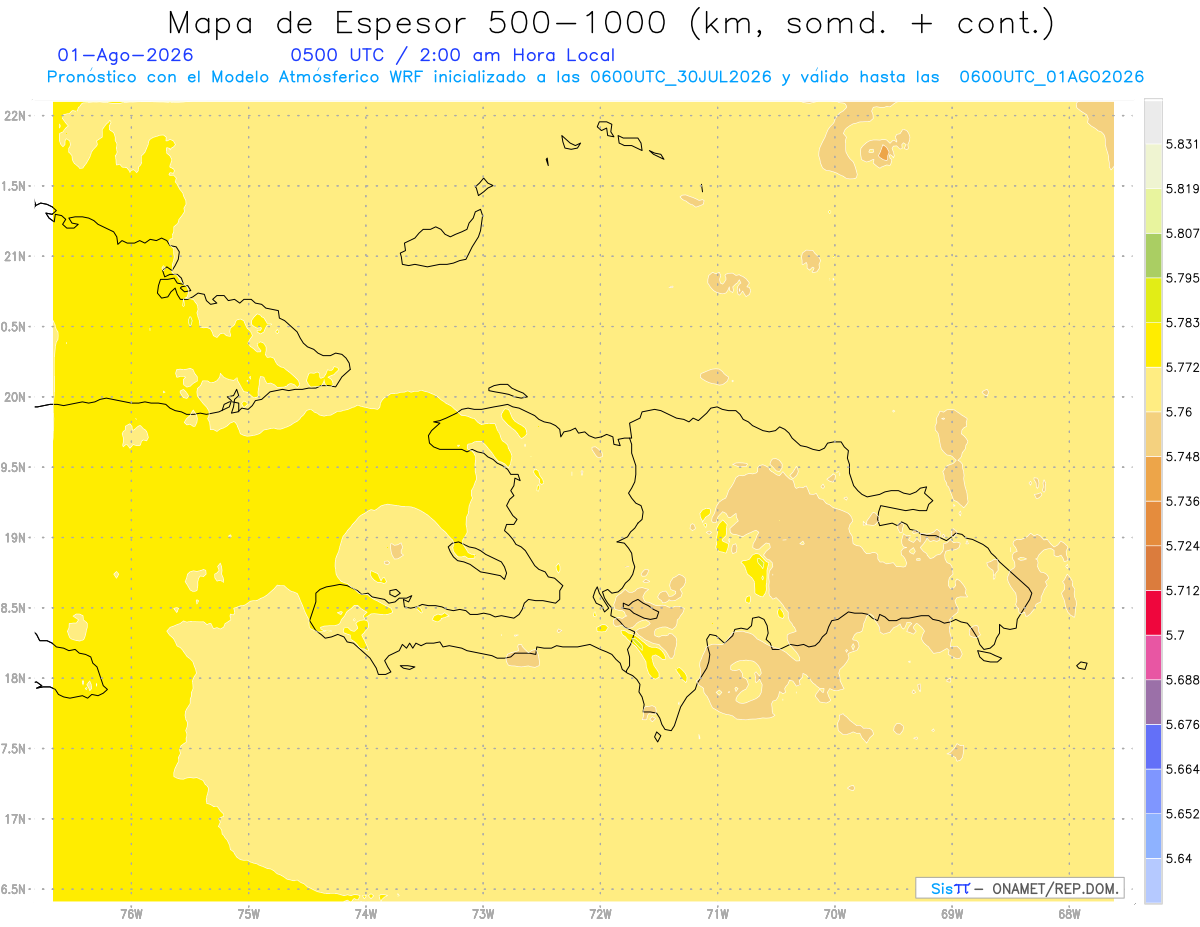
Task: Pick the pale blue colorbar segment below 5.64
Action: 1153,881
